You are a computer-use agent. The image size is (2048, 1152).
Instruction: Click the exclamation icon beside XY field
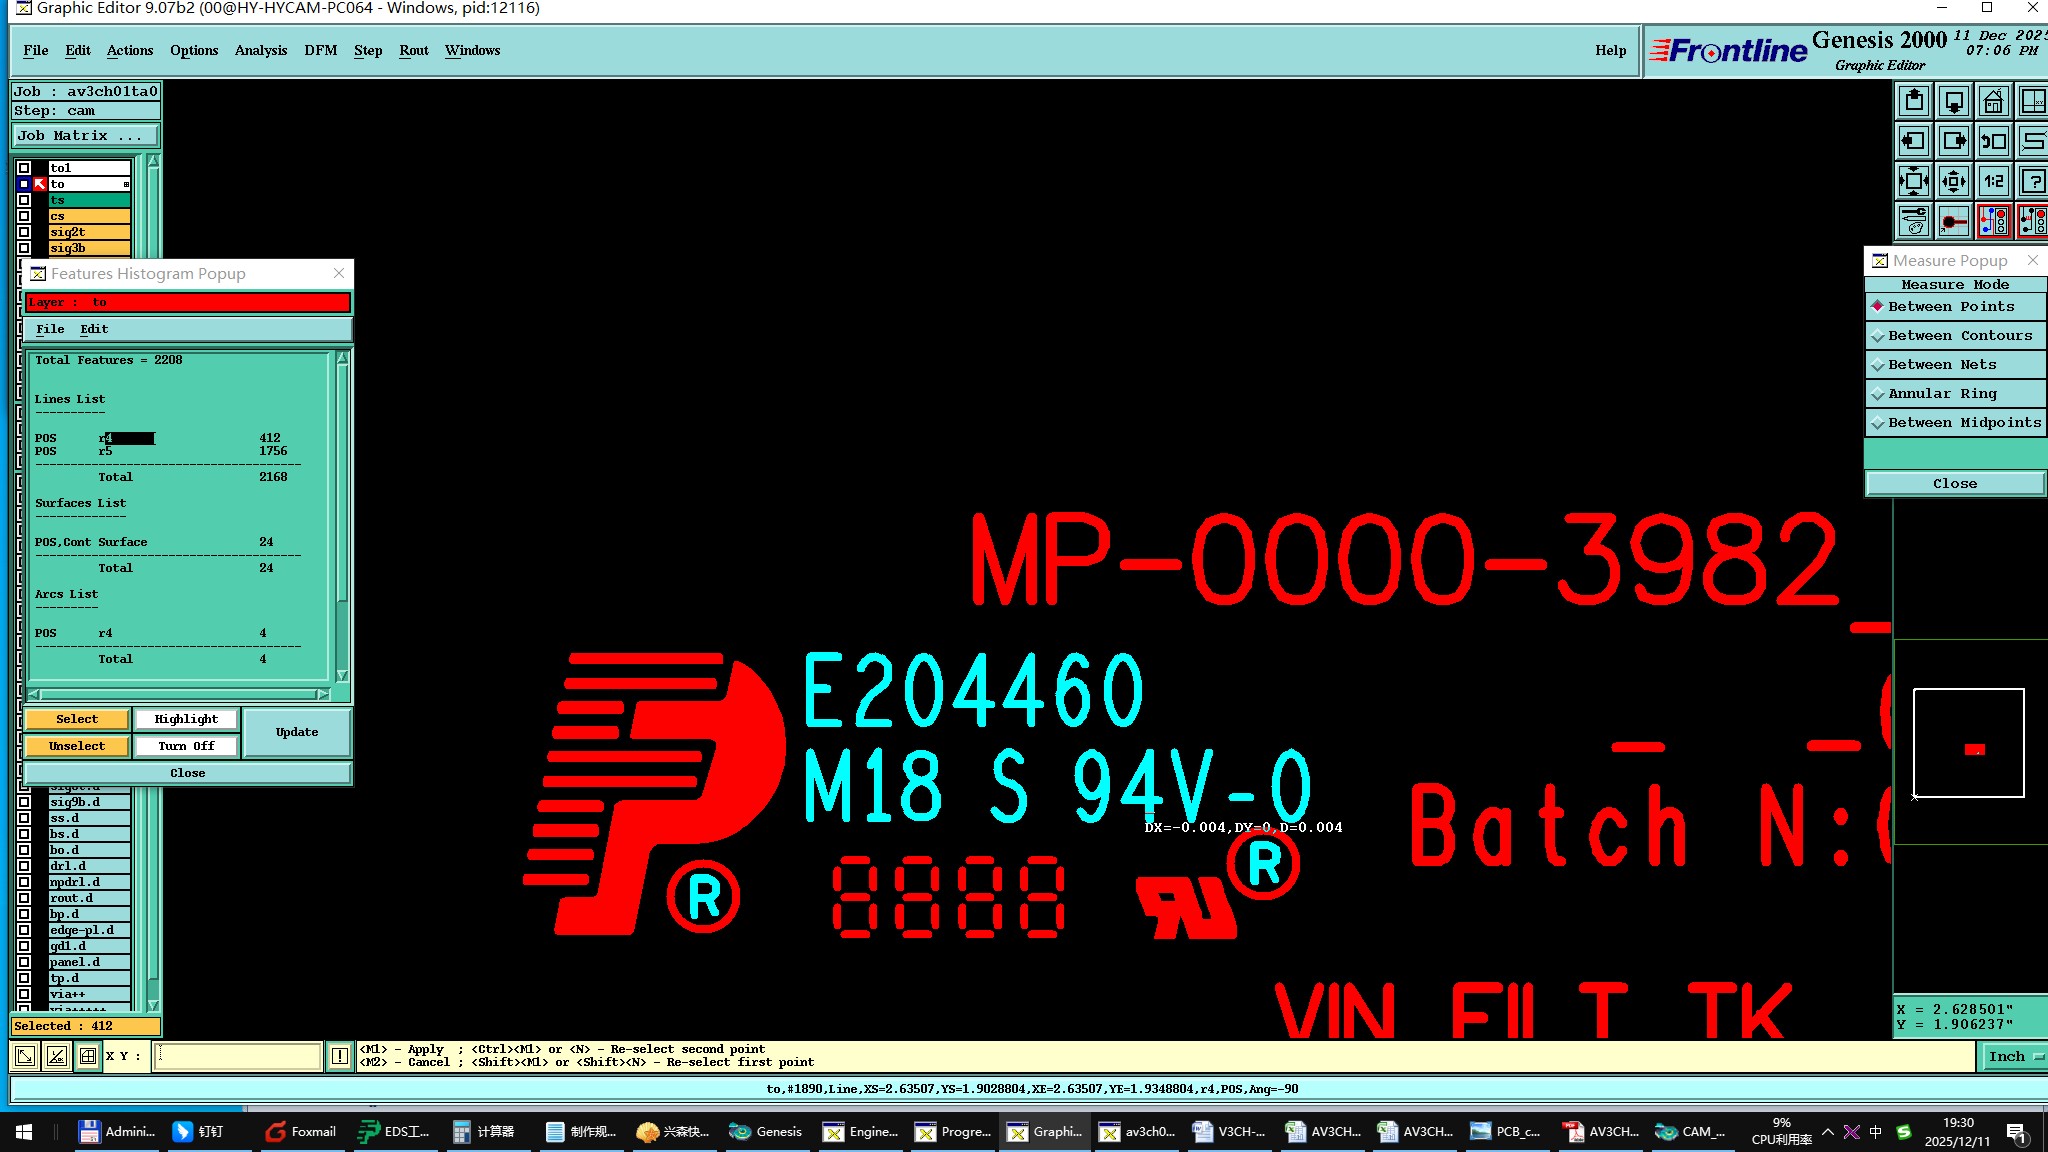pyautogui.click(x=340, y=1056)
